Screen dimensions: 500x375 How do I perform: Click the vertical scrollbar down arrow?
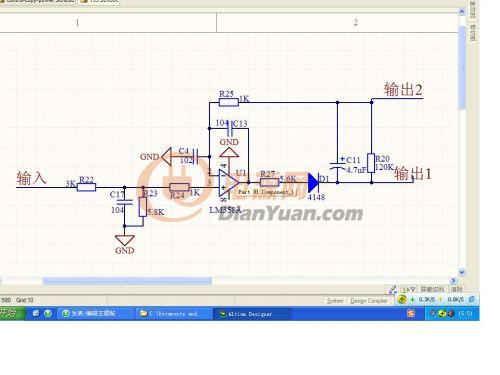[462, 272]
